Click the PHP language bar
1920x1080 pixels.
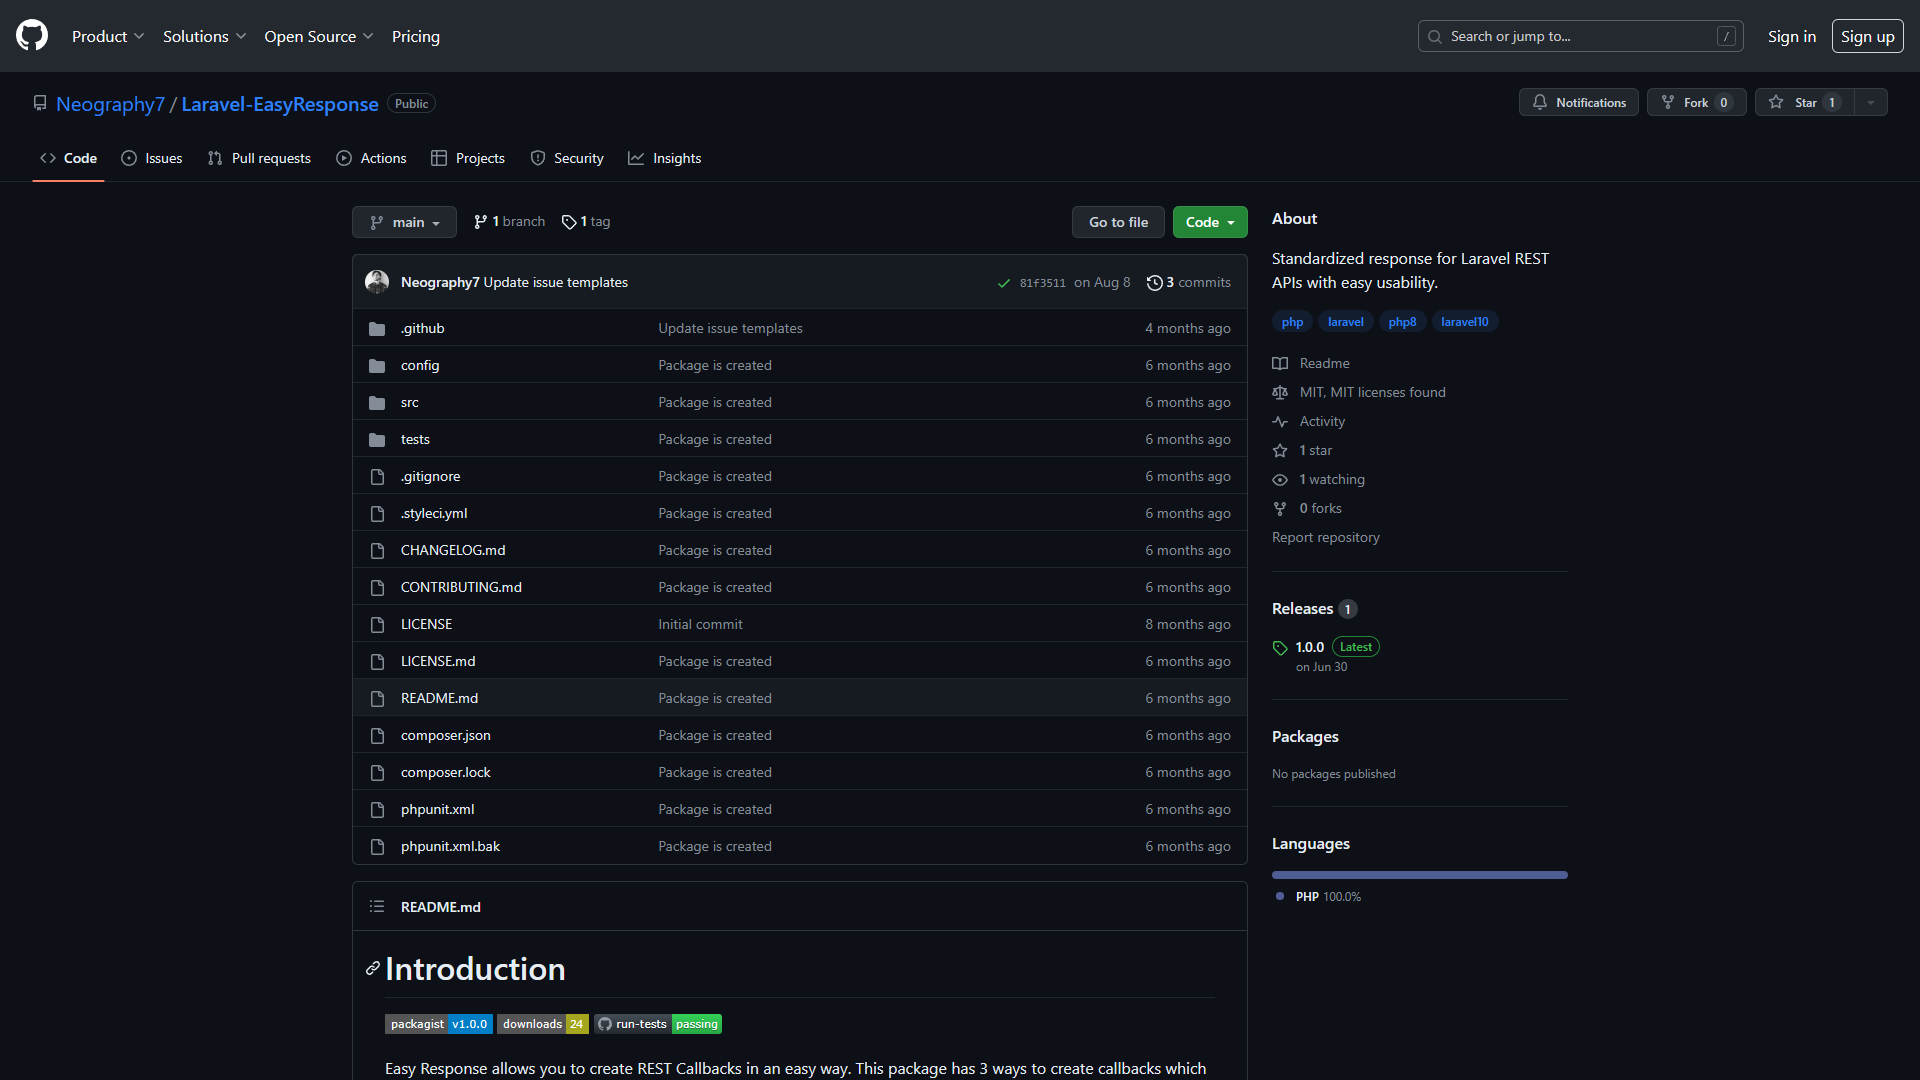click(1419, 875)
